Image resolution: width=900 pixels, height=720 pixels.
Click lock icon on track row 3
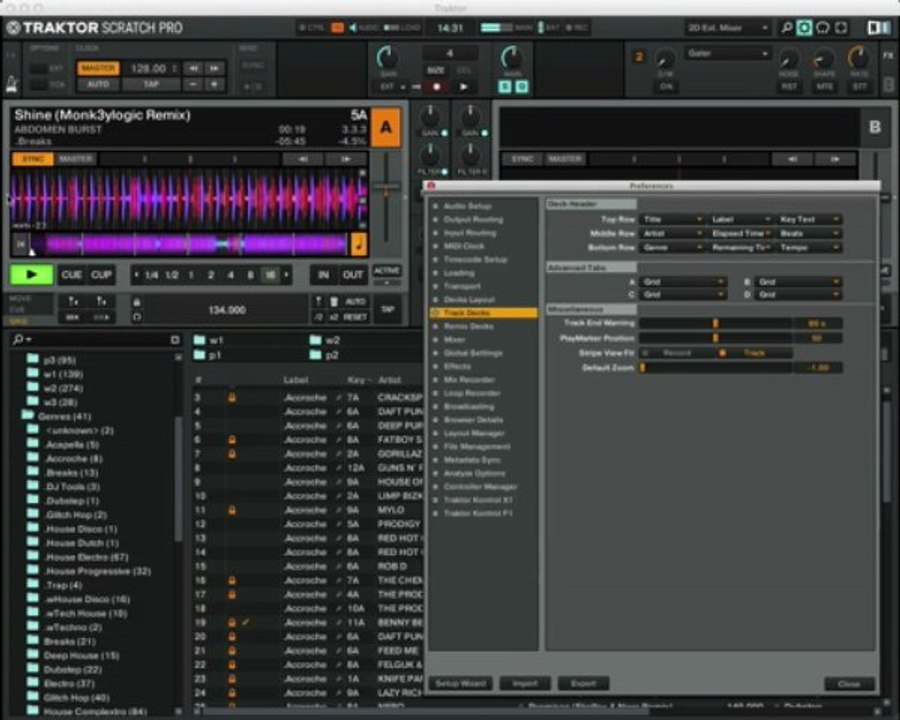coord(232,397)
